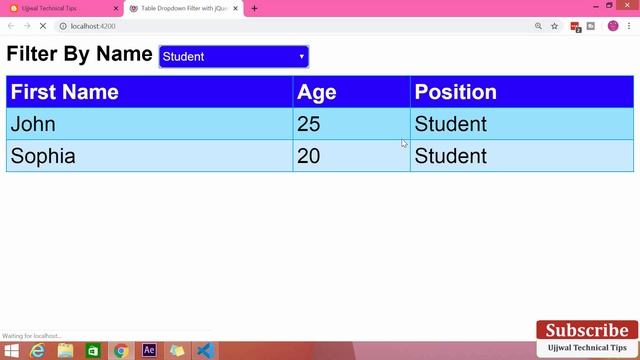Open Adobe After Effects from taskbar

point(149,350)
